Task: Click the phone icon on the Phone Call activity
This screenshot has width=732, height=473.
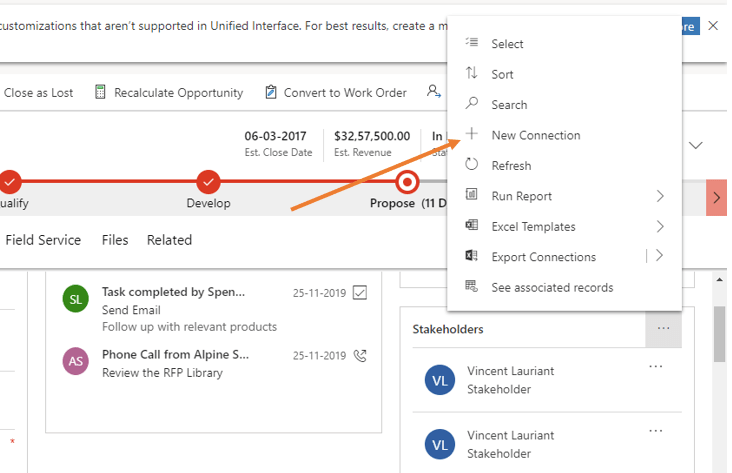Action: pos(360,355)
